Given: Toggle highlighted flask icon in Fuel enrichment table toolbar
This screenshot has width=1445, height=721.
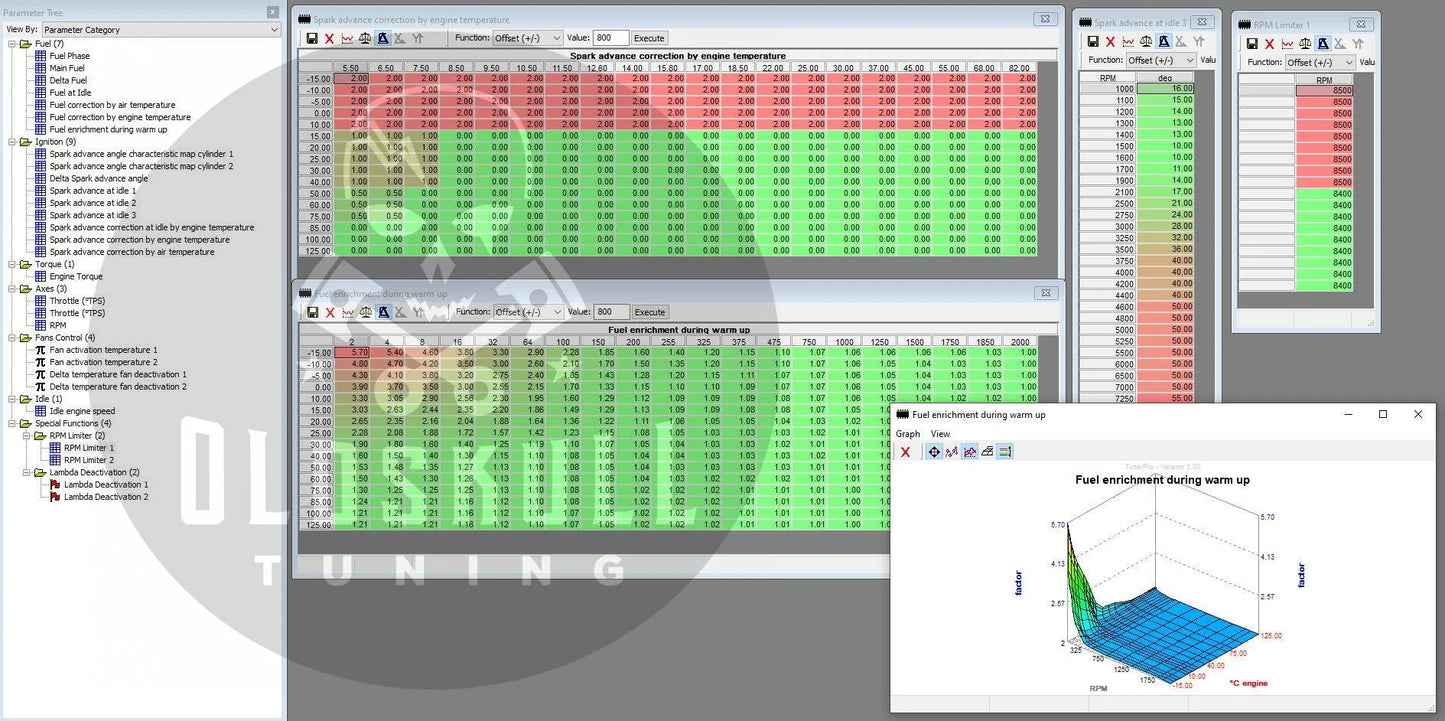Looking at the screenshot, I should pyautogui.click(x=383, y=312).
